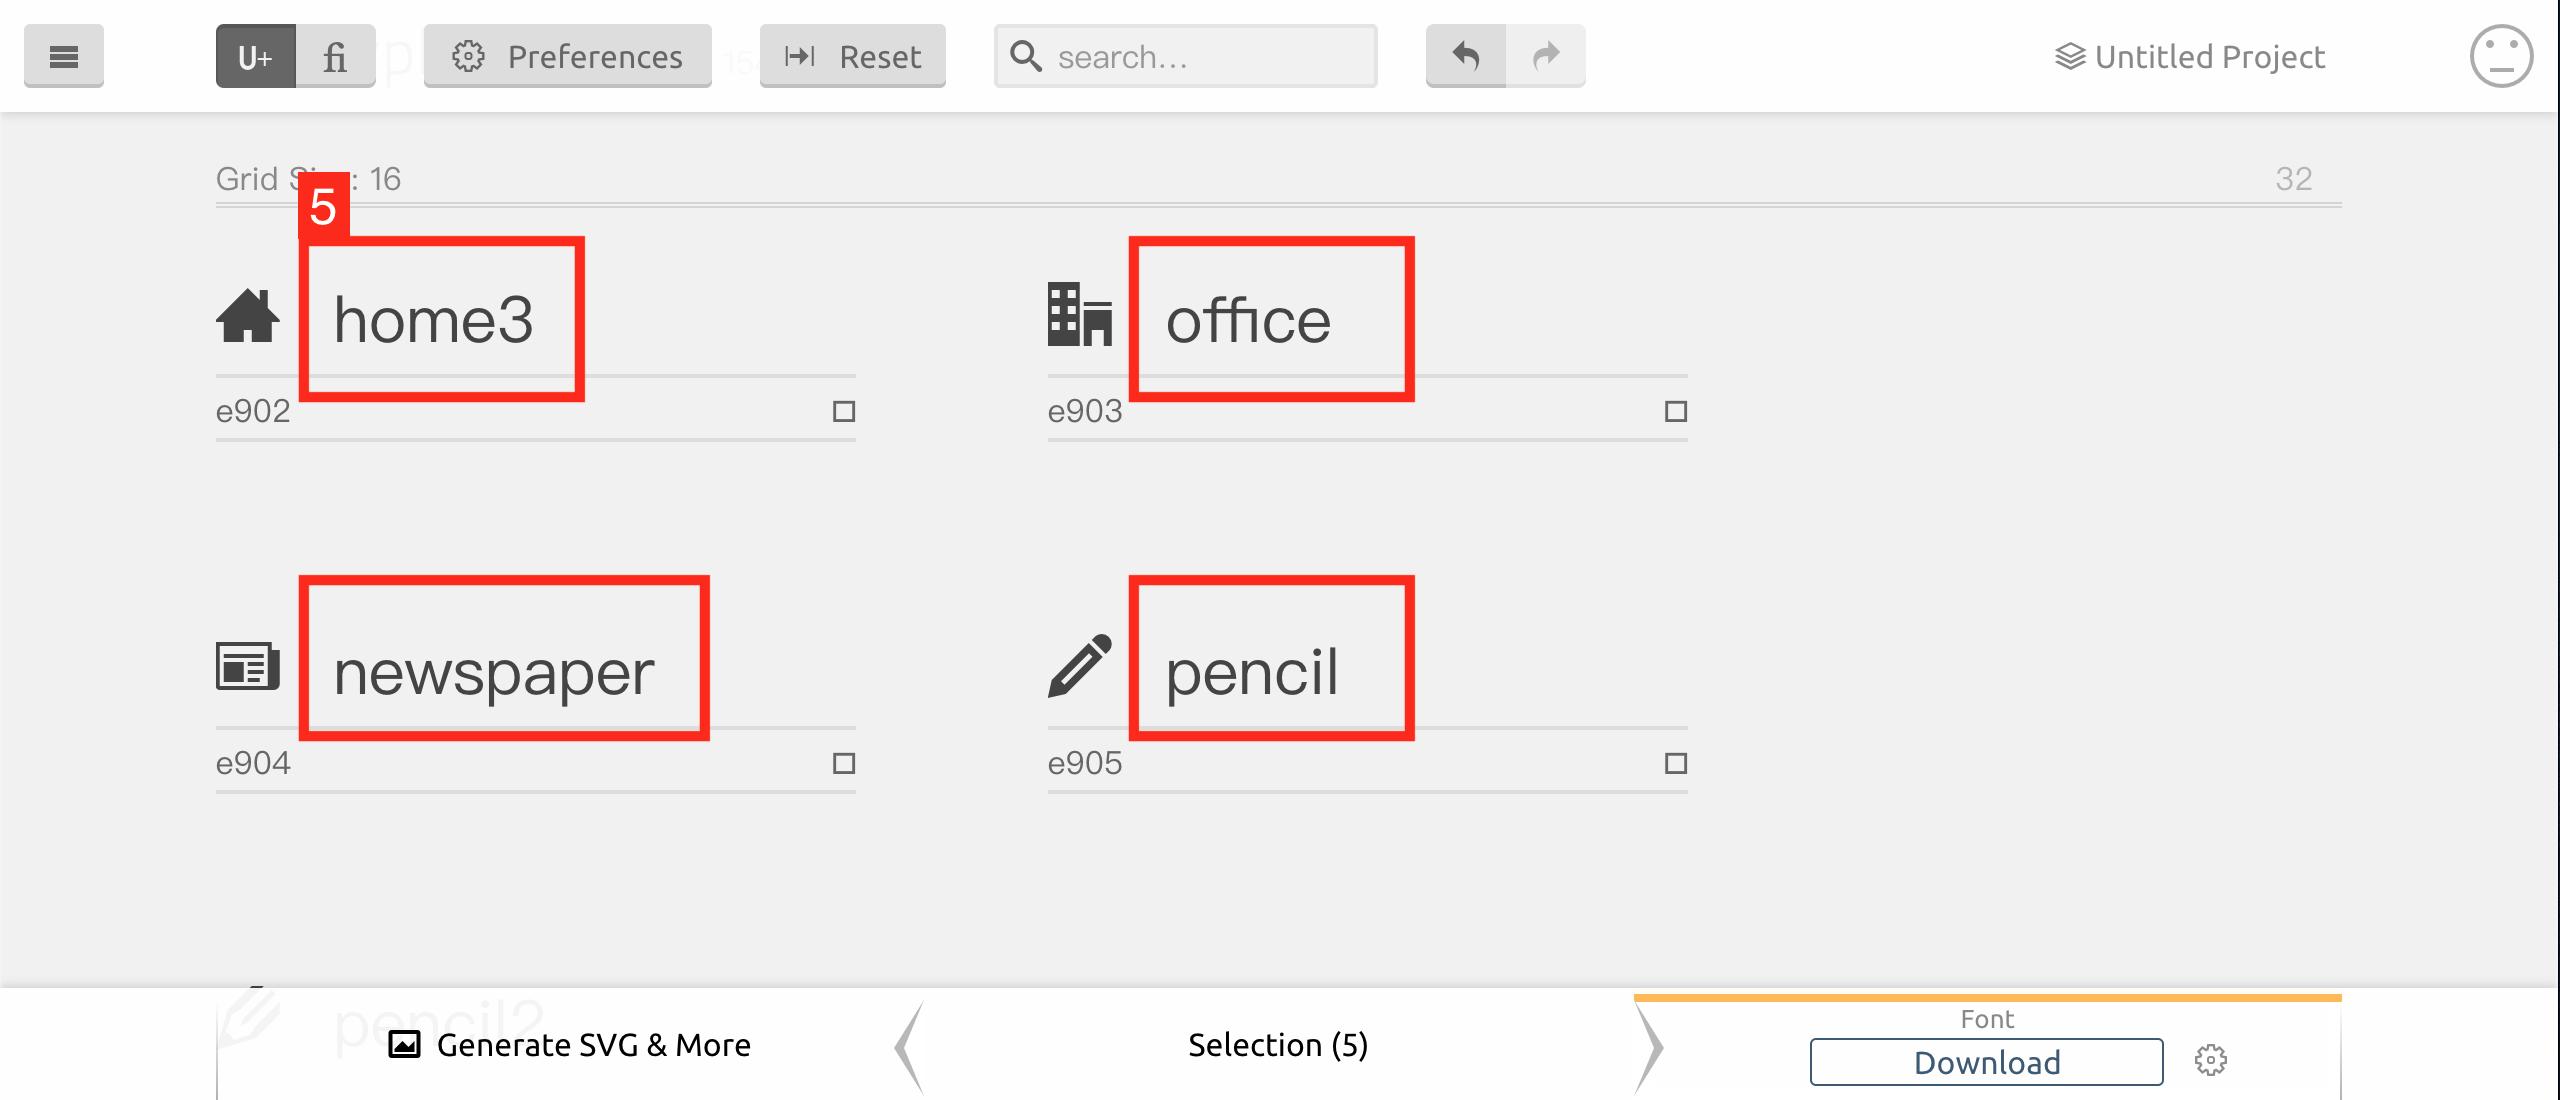Select the newspaper icon glyph
Image resolution: width=2560 pixels, height=1100 pixels.
tap(248, 666)
